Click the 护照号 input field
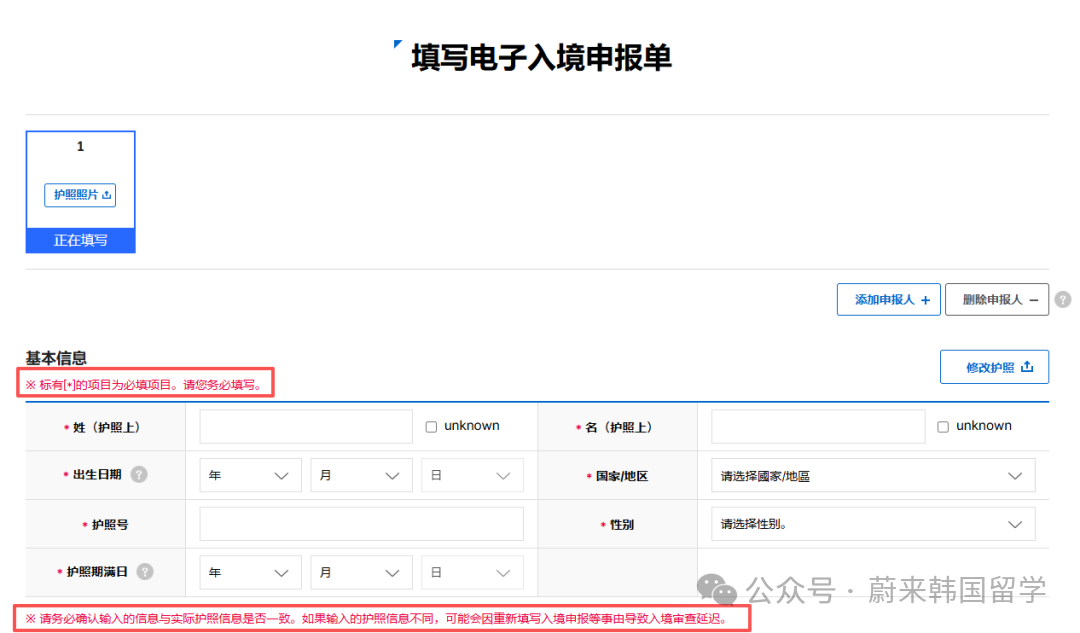This screenshot has height=633, width=1080. click(x=361, y=523)
